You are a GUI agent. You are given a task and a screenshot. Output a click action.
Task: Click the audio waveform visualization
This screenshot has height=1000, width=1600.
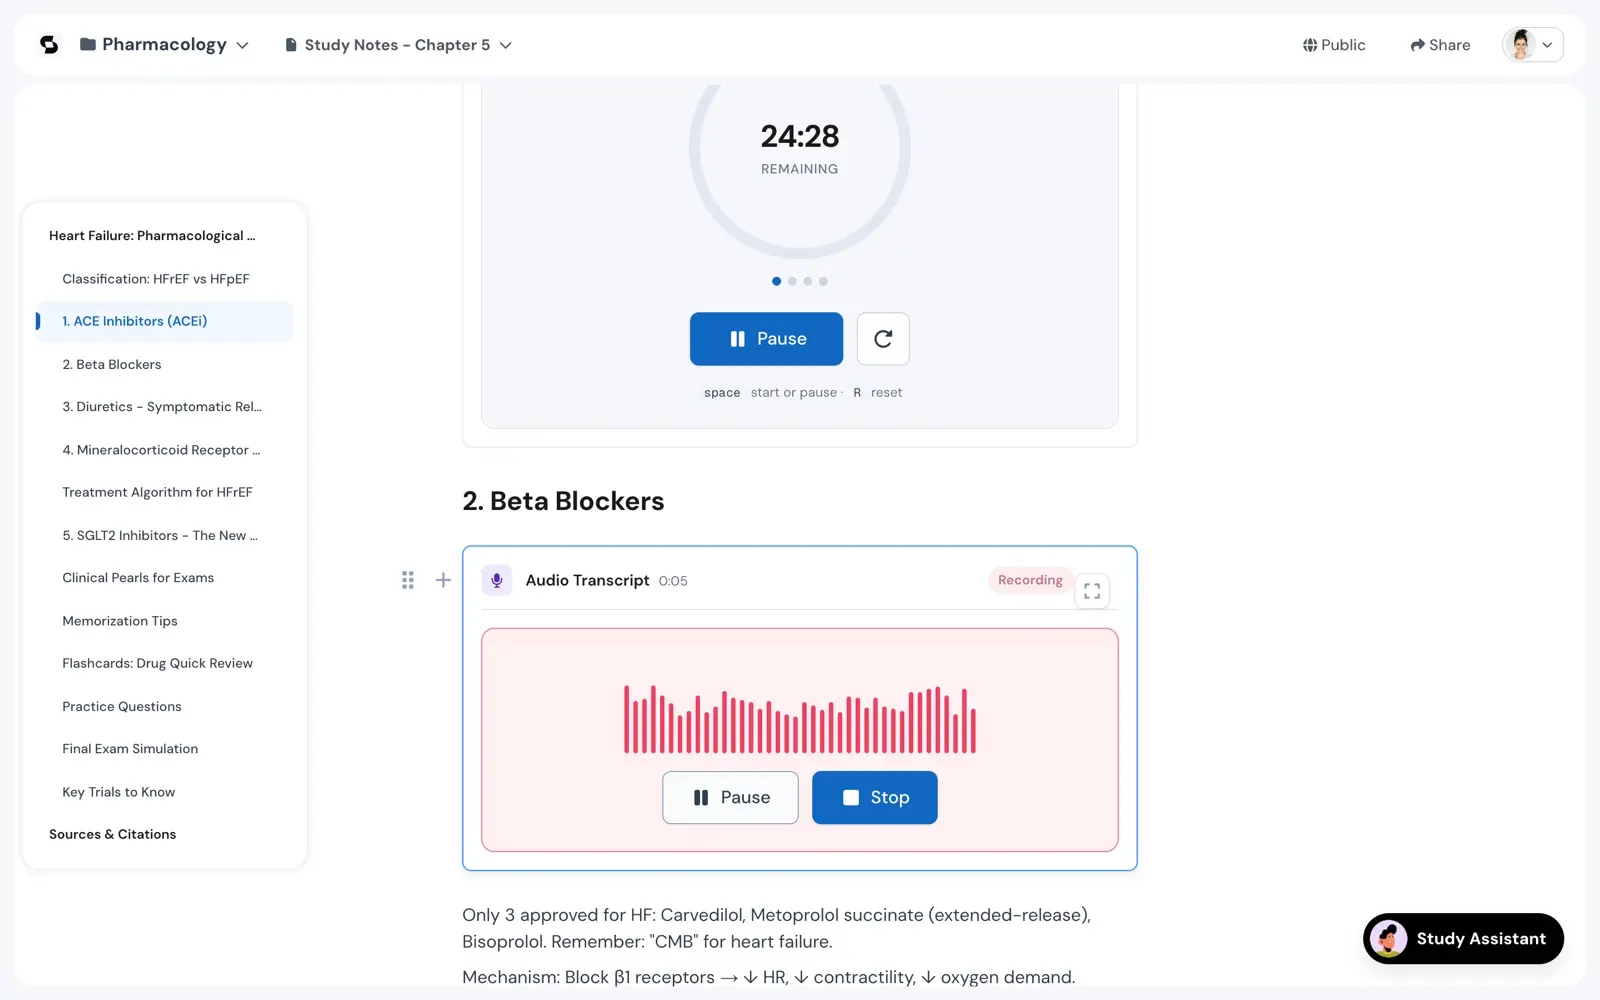[800, 719]
